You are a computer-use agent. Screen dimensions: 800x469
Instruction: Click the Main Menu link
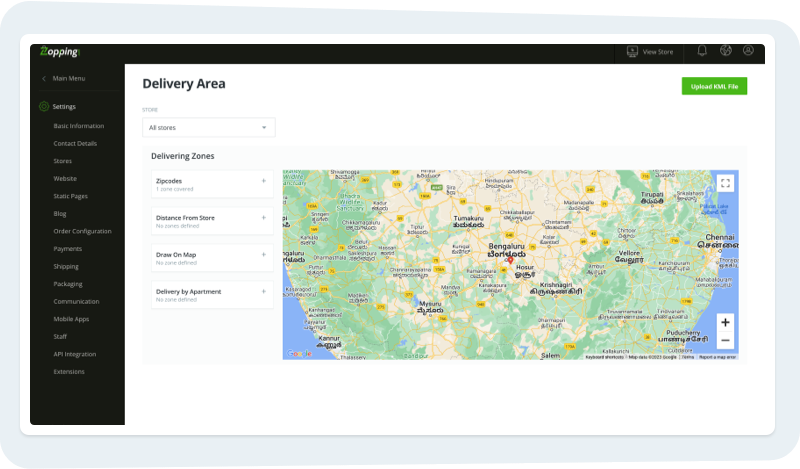pyautogui.click(x=69, y=79)
